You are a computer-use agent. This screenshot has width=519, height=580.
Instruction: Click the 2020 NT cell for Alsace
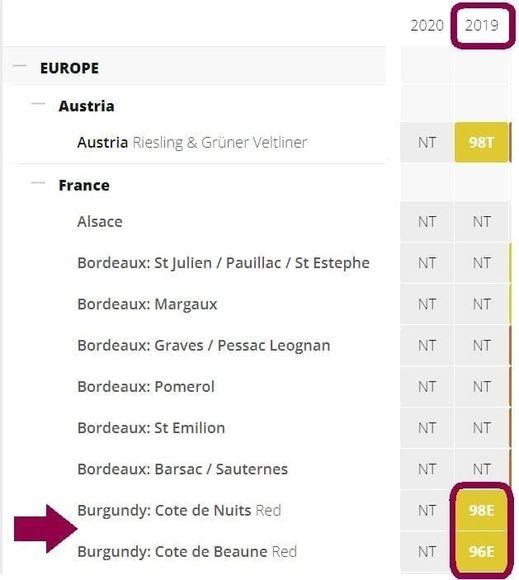[427, 222]
